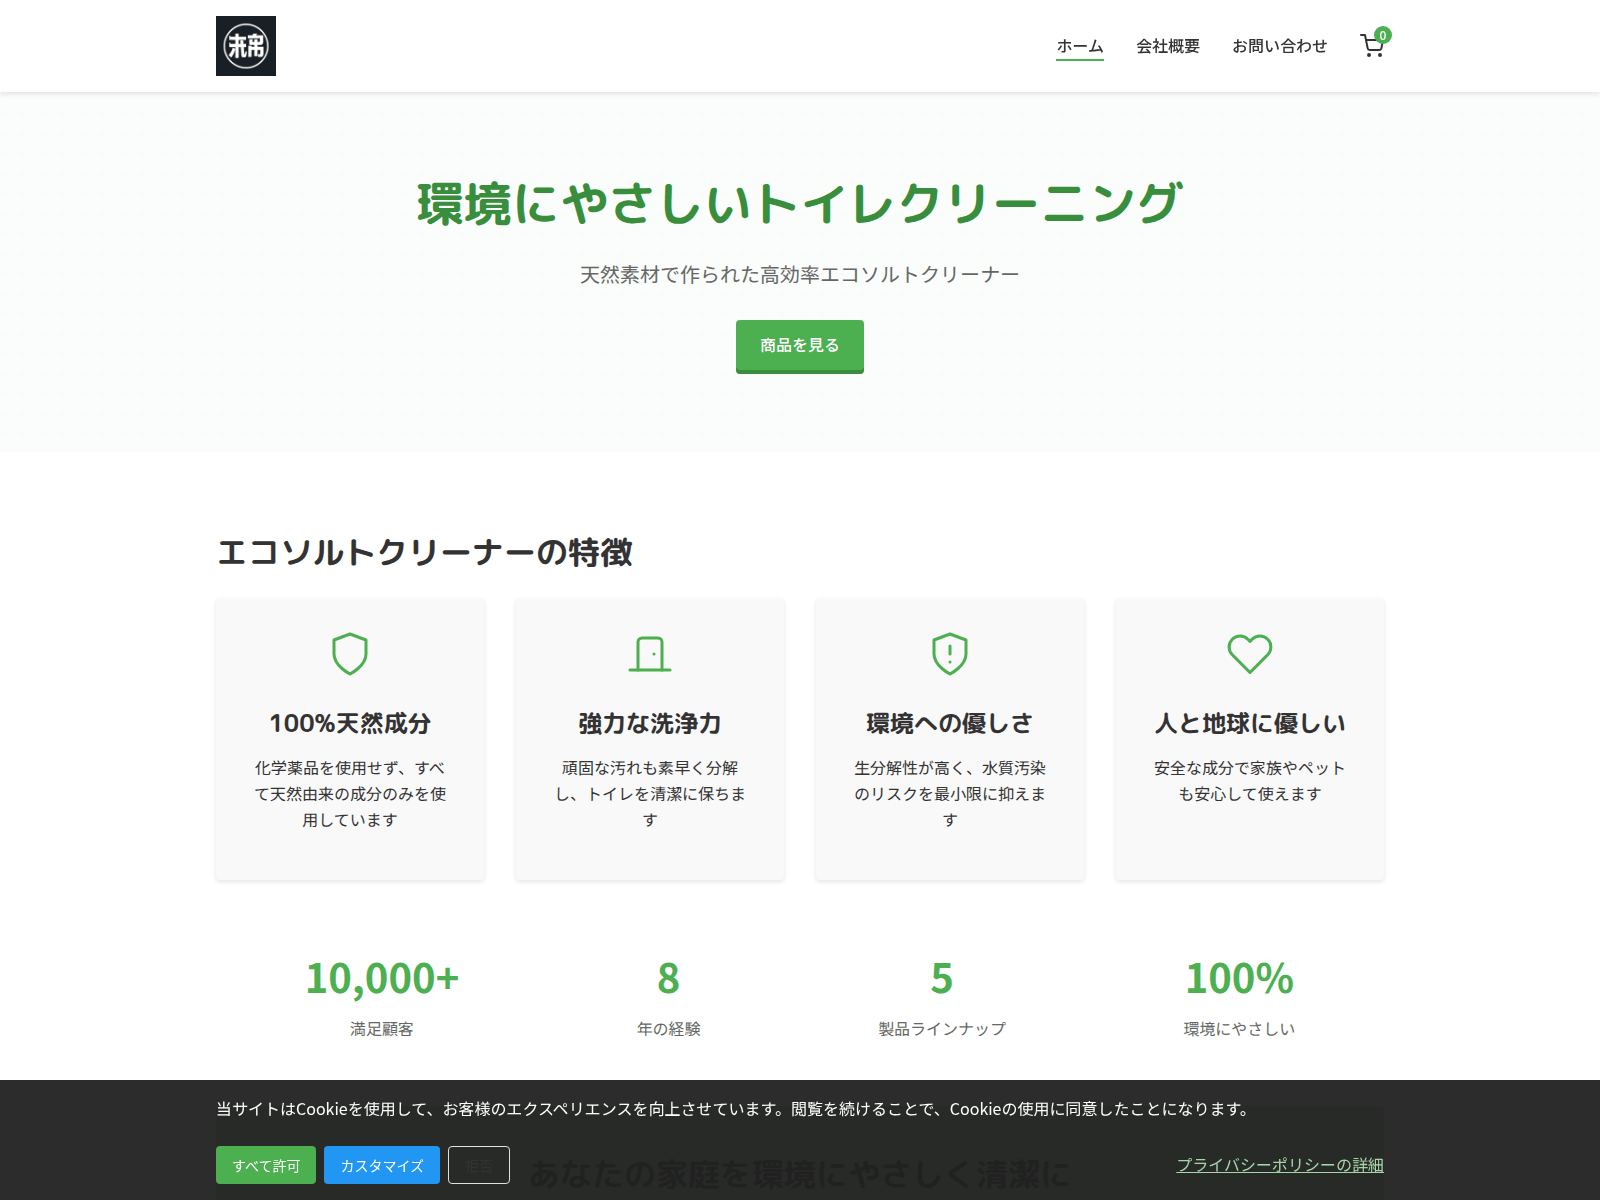The width and height of the screenshot is (1600, 1200).
Task: Click the subtitle 天然素材で作られた高効率エコソルトクリーナー
Action: 800,275
